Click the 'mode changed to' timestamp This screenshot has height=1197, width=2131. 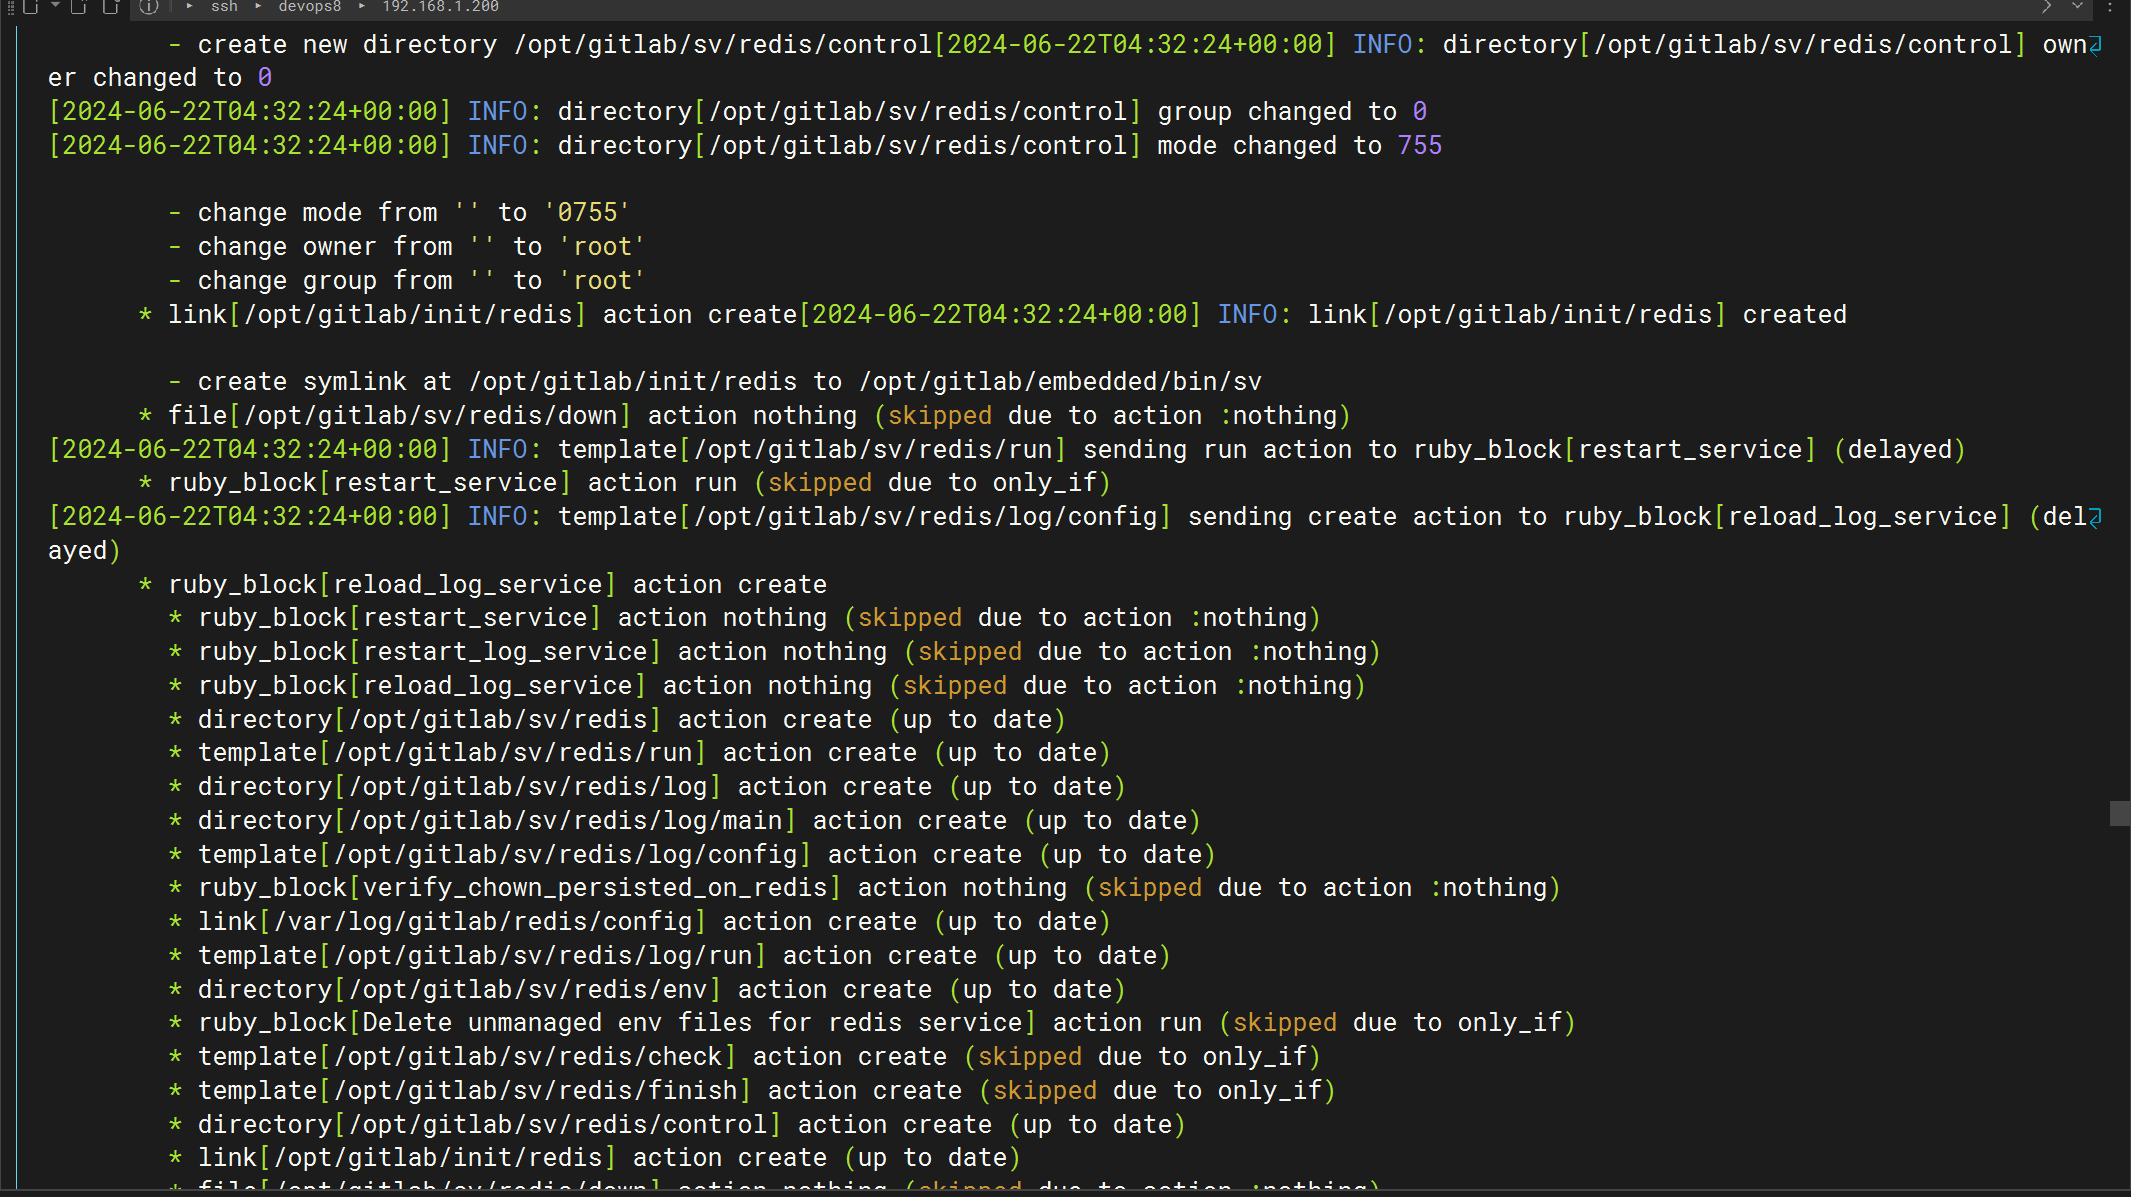pyautogui.click(x=250, y=146)
